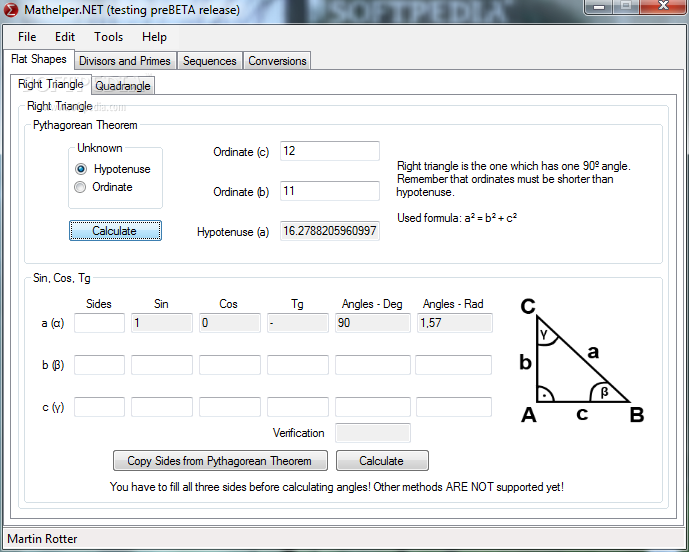Click the a (α) Angles - Deg field
This screenshot has height=552, width=689.
tap(373, 323)
